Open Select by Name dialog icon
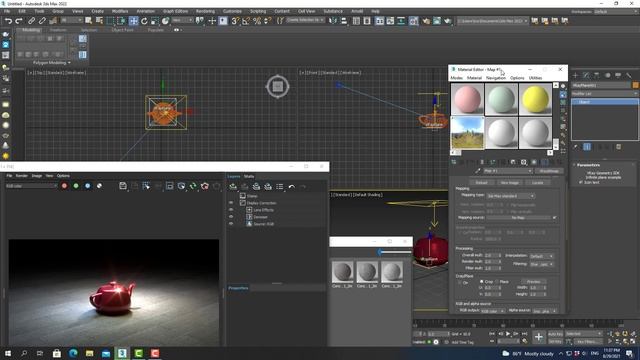 pyautogui.click(x=100, y=21)
